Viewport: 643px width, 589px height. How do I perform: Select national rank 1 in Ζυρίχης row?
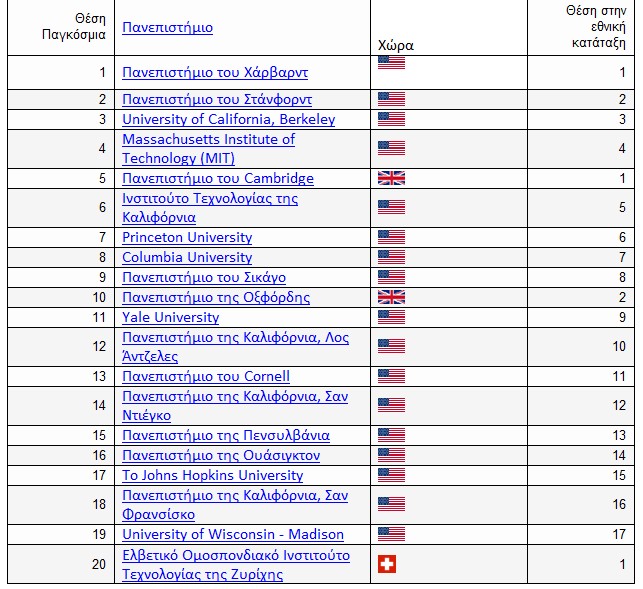581,564
